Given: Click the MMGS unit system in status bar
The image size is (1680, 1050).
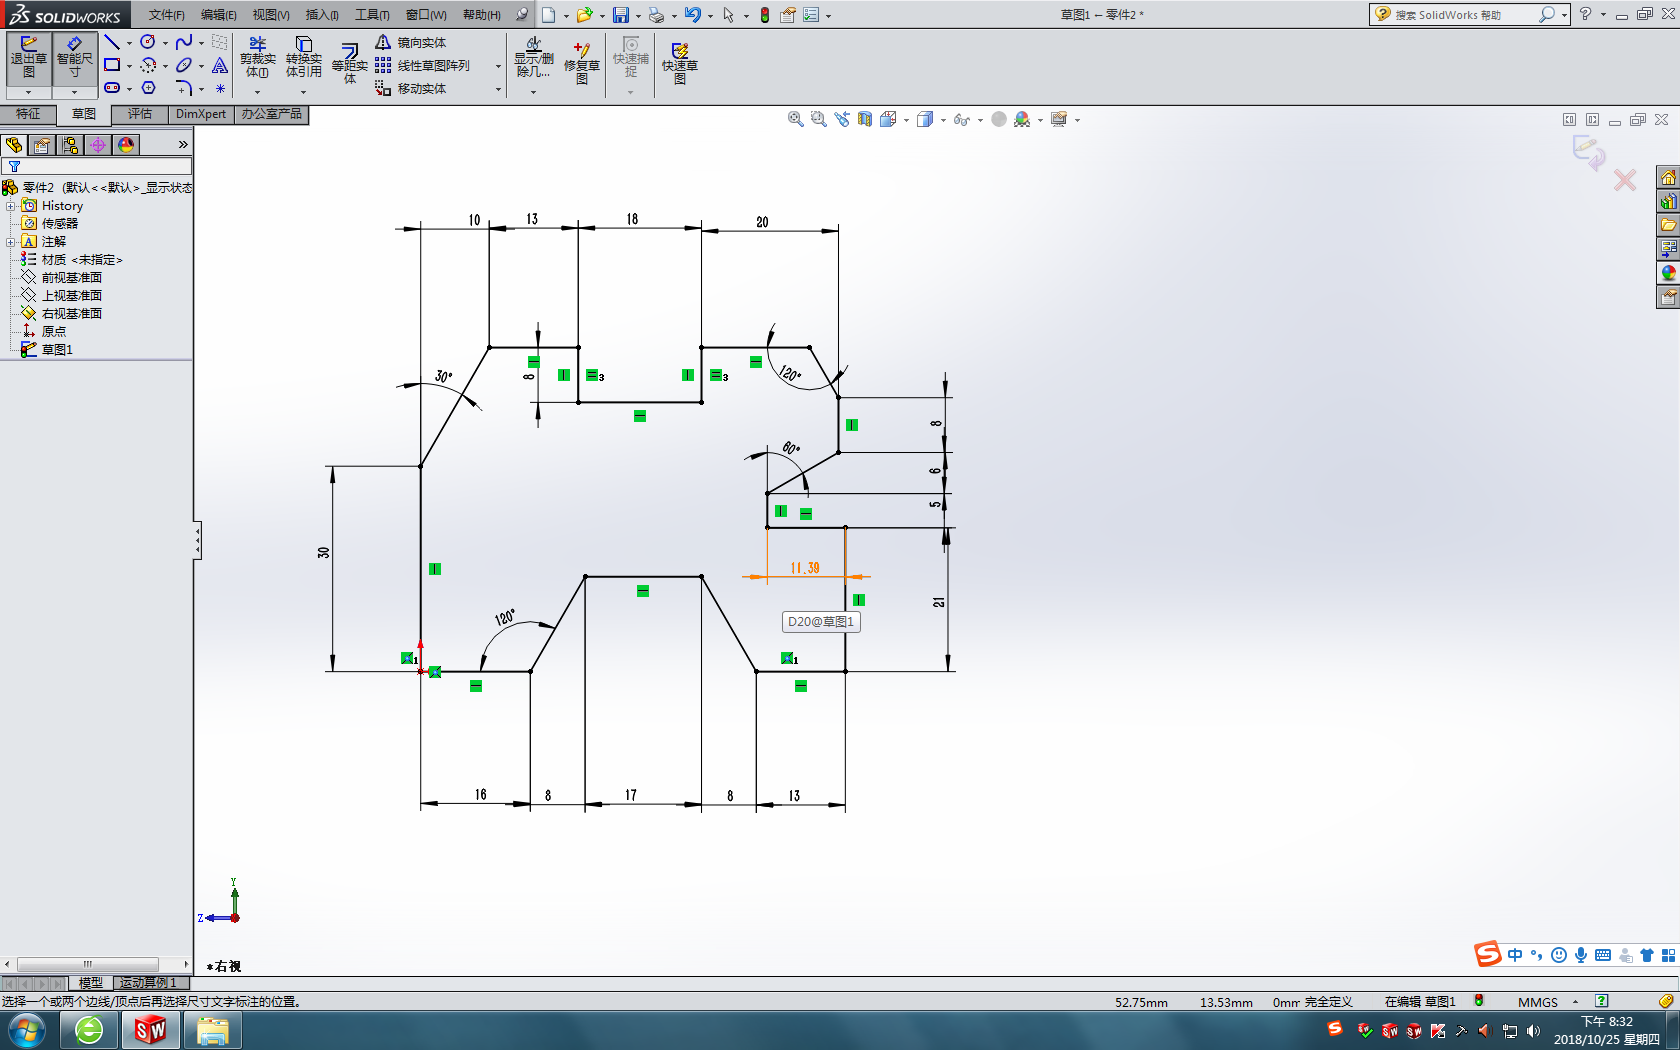Looking at the screenshot, I should [x=1537, y=1002].
